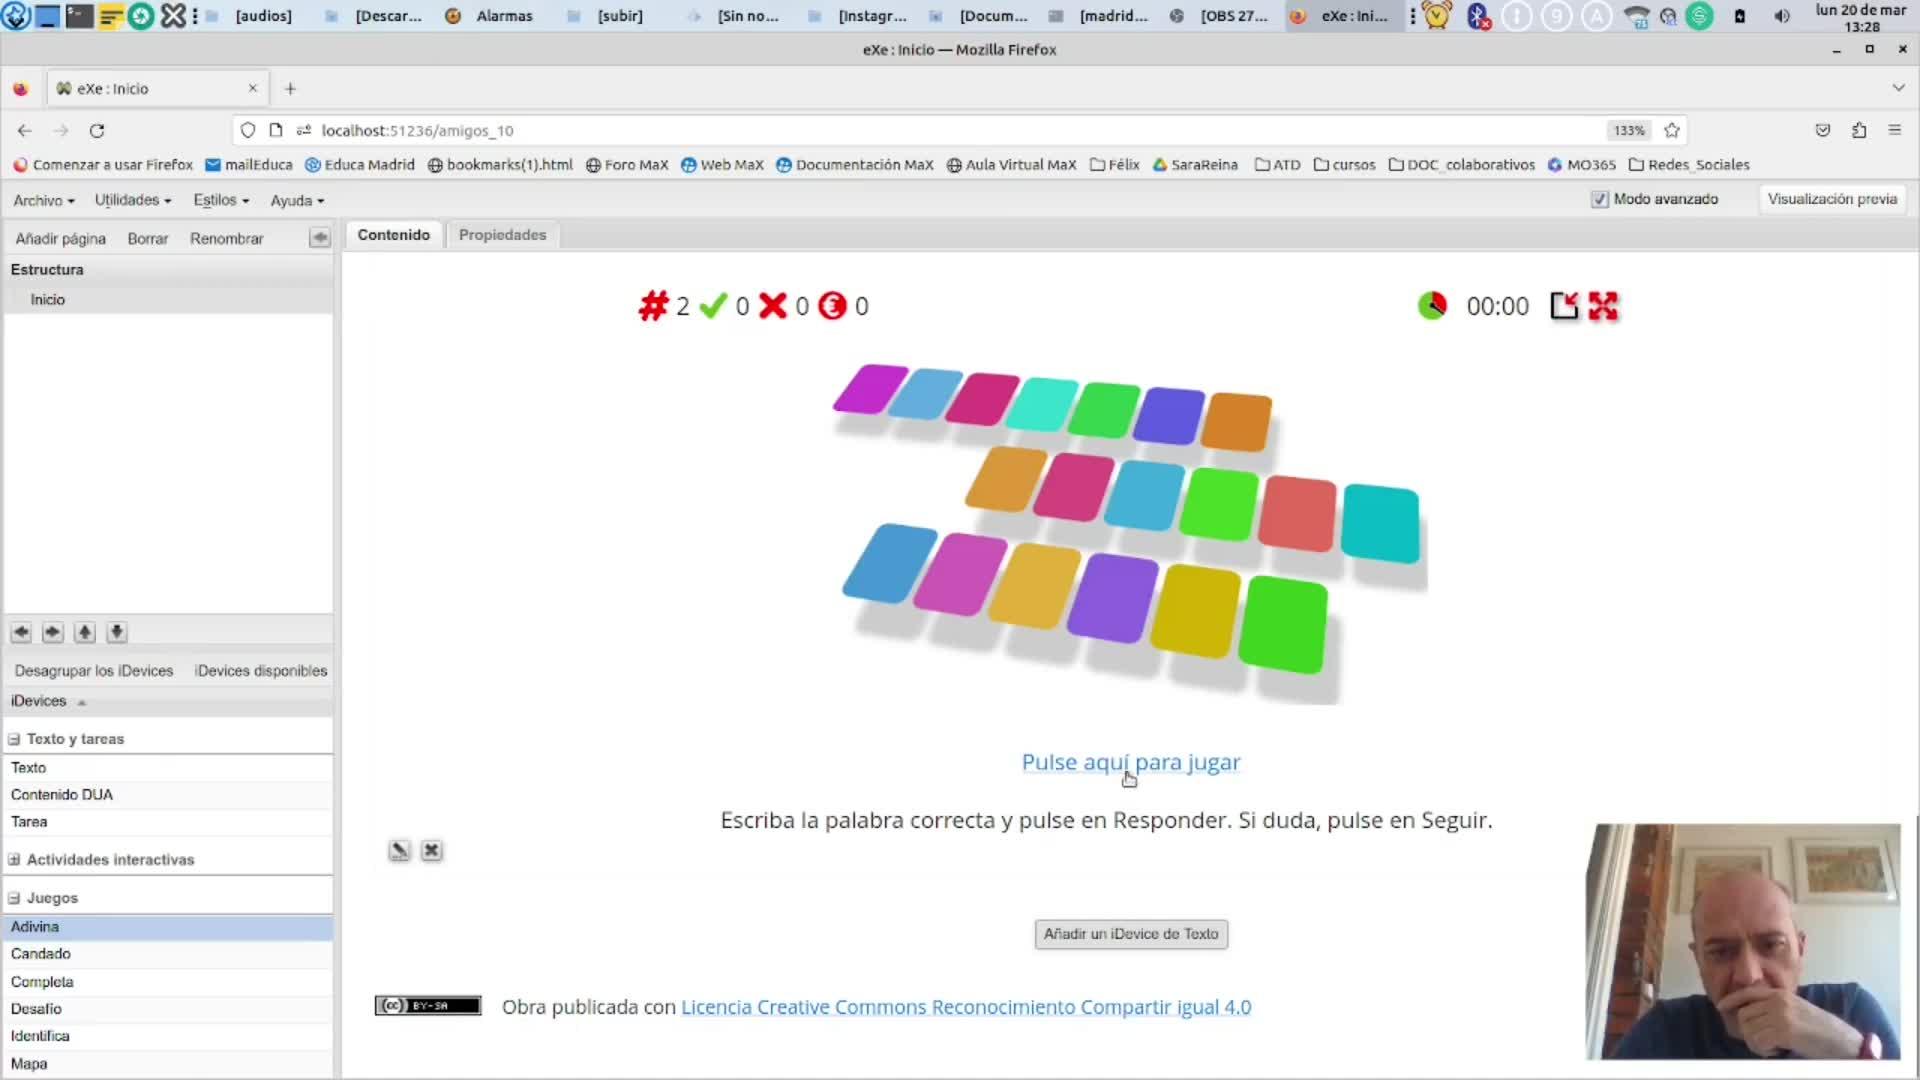This screenshot has width=1920, height=1080.
Task: Promote page with left arrow icon
Action: 21,632
